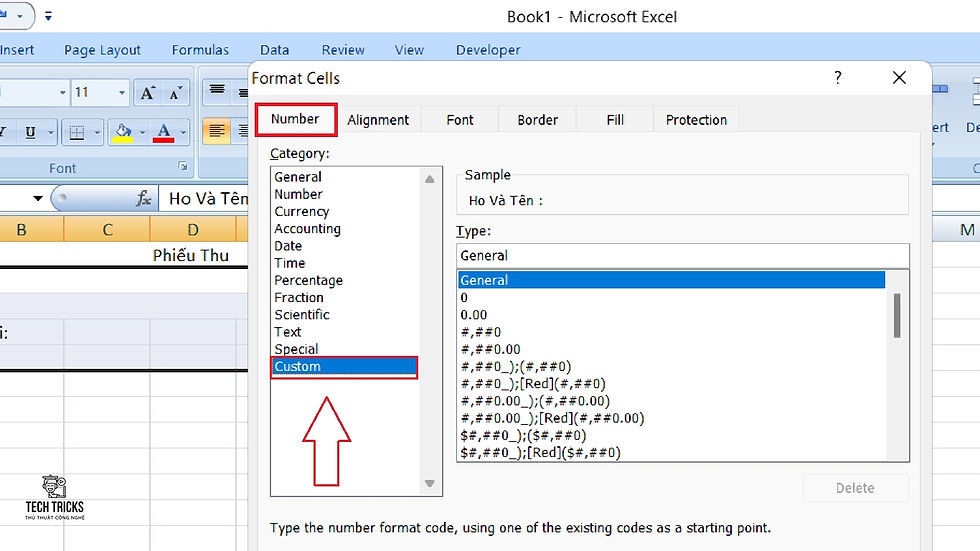Switch to the Font tab in dialog
The height and width of the screenshot is (551, 980).
[x=460, y=120]
